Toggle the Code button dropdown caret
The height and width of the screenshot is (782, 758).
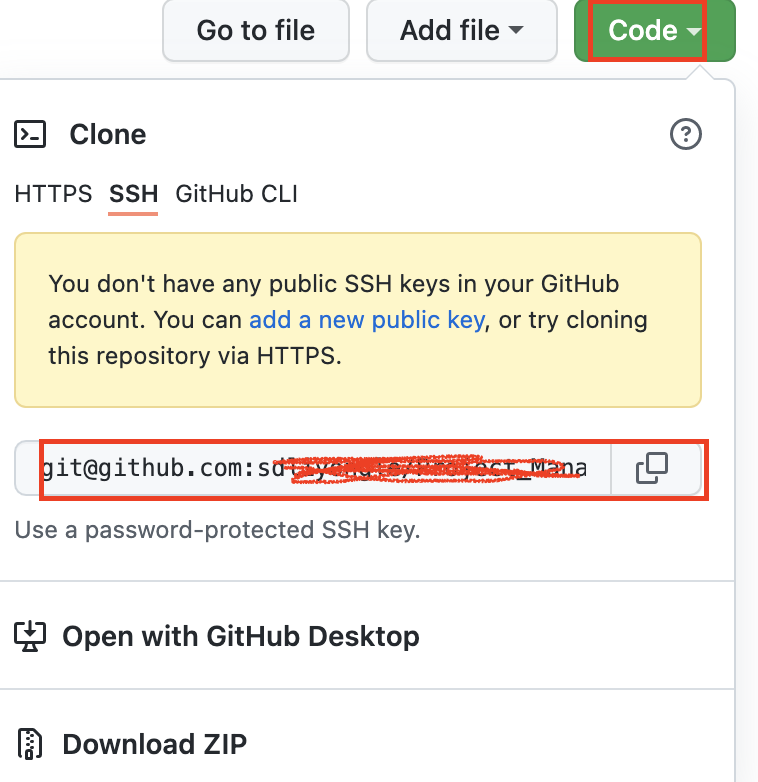click(x=694, y=31)
